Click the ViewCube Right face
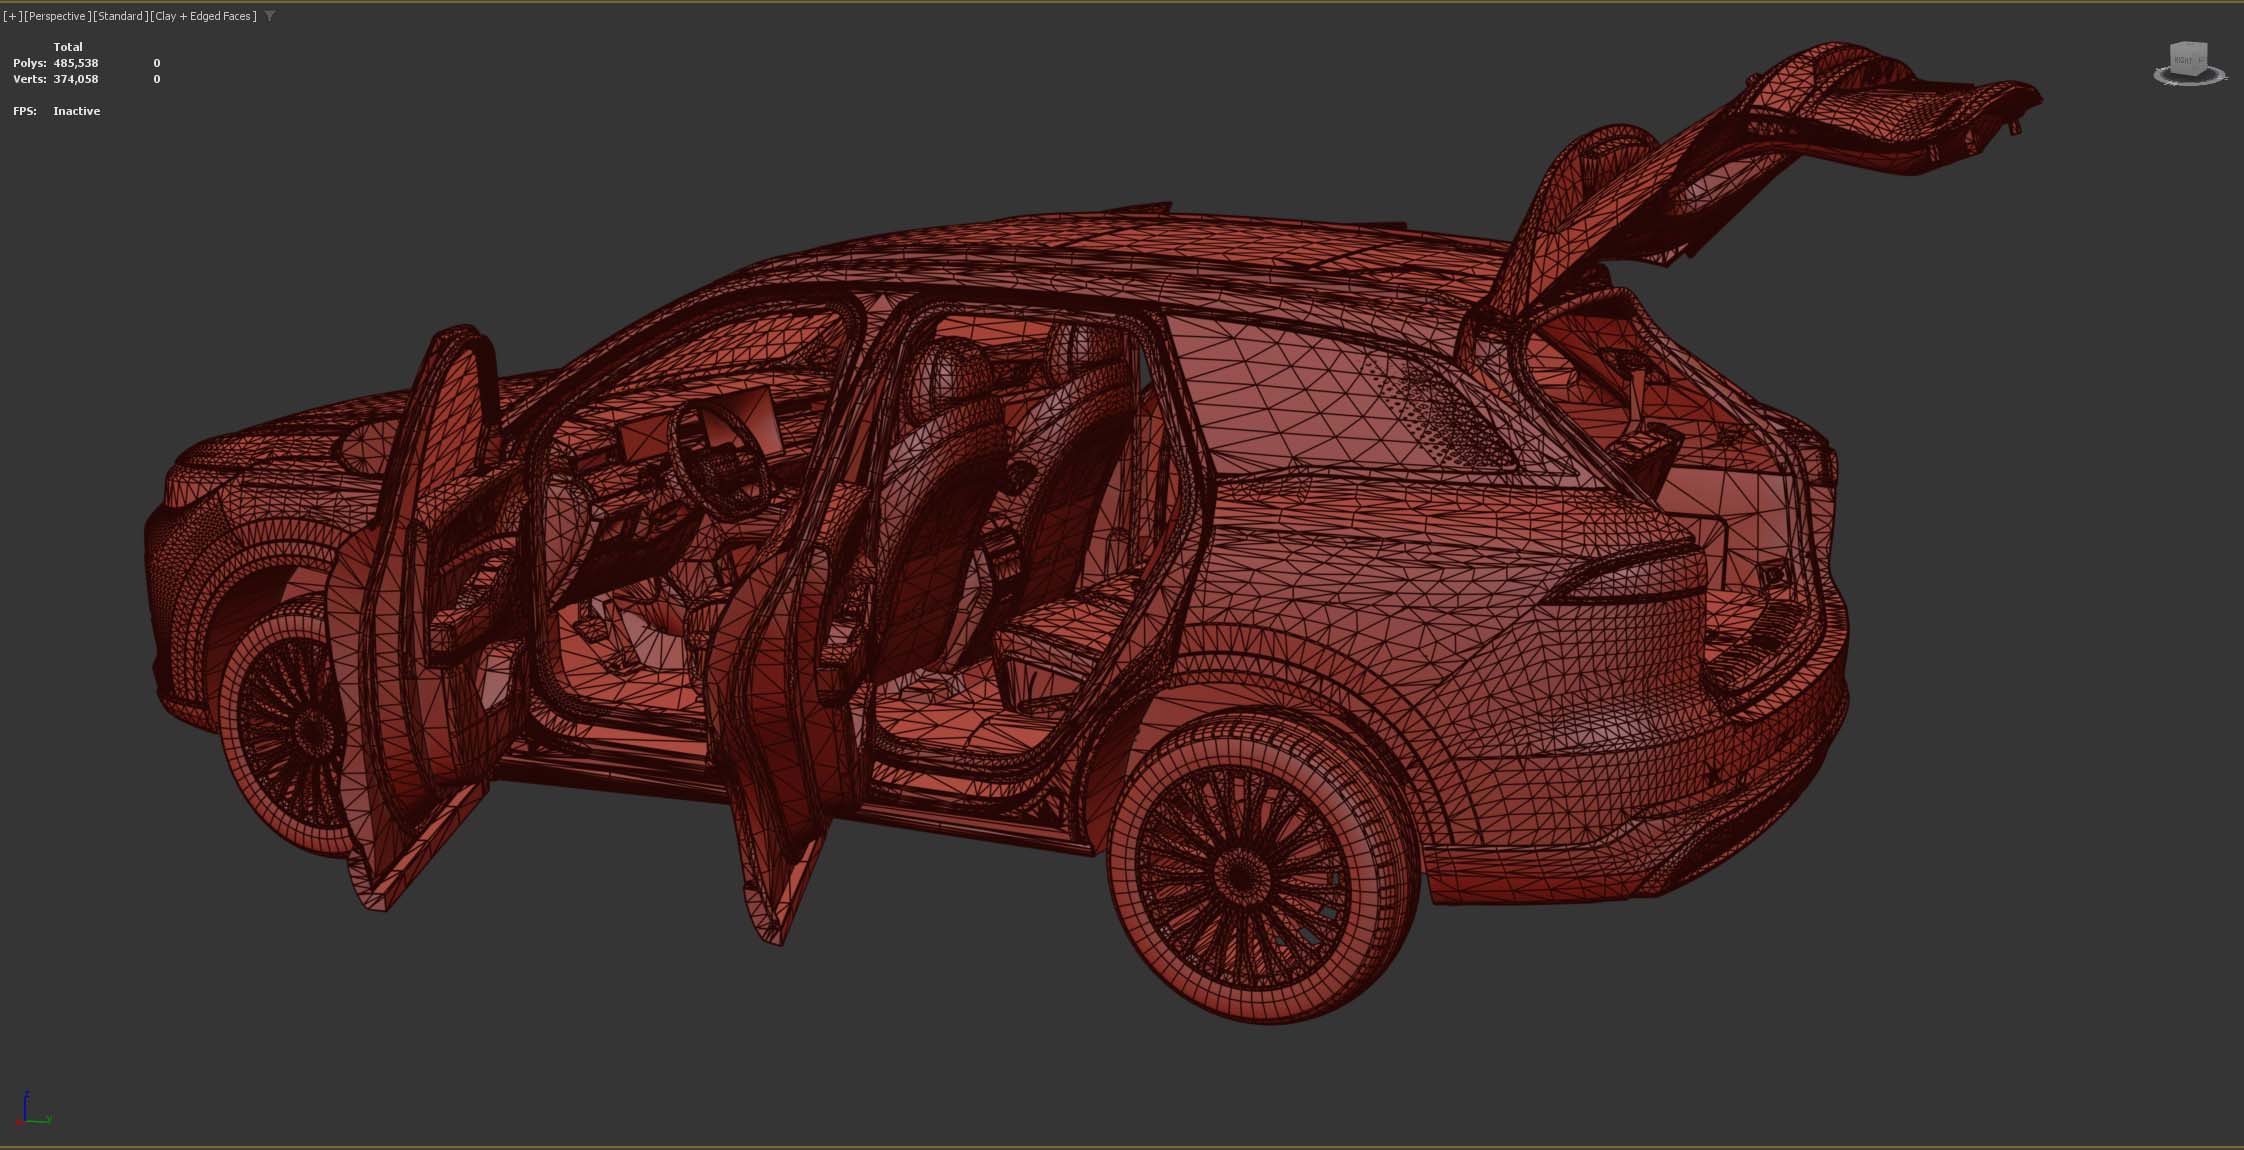The height and width of the screenshot is (1150, 2244). (2183, 61)
